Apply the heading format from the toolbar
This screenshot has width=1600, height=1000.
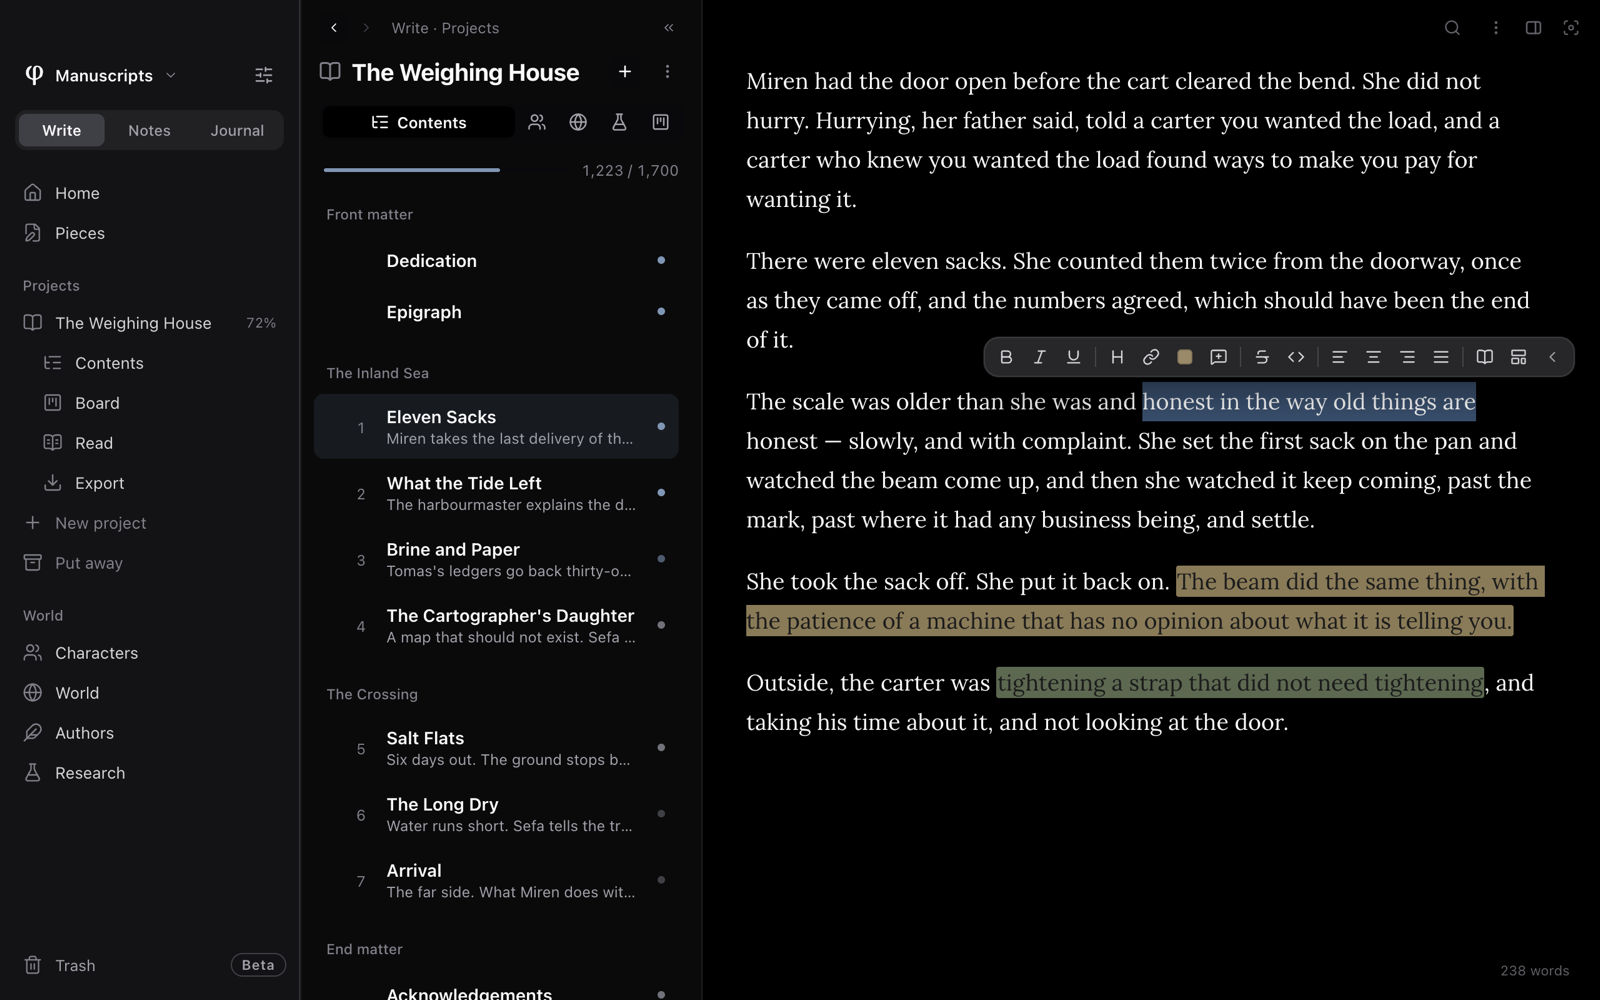click(1117, 357)
